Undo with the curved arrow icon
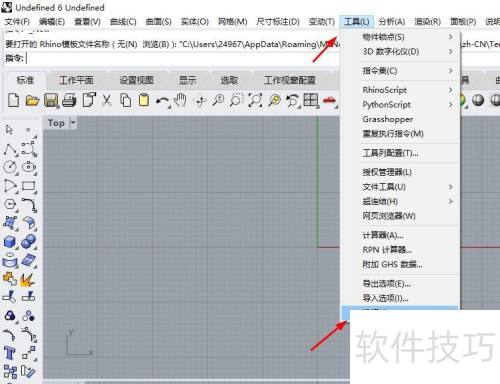The height and width of the screenshot is (384, 500). (x=162, y=100)
